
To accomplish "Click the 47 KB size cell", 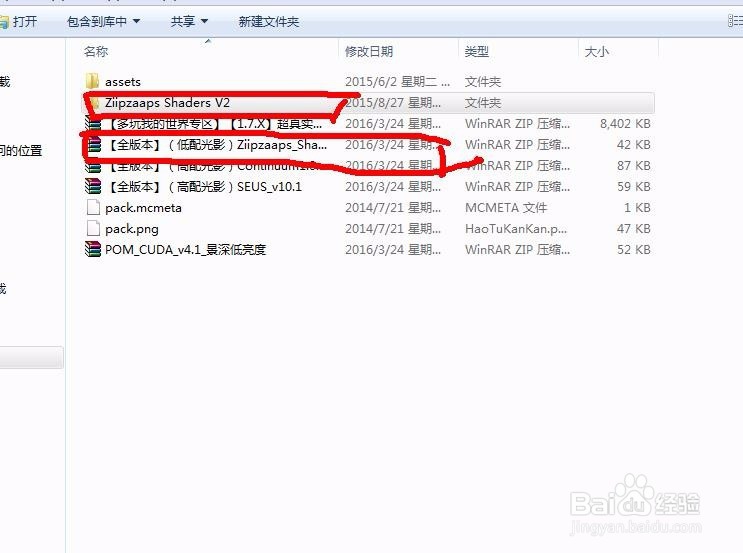I will coord(634,228).
